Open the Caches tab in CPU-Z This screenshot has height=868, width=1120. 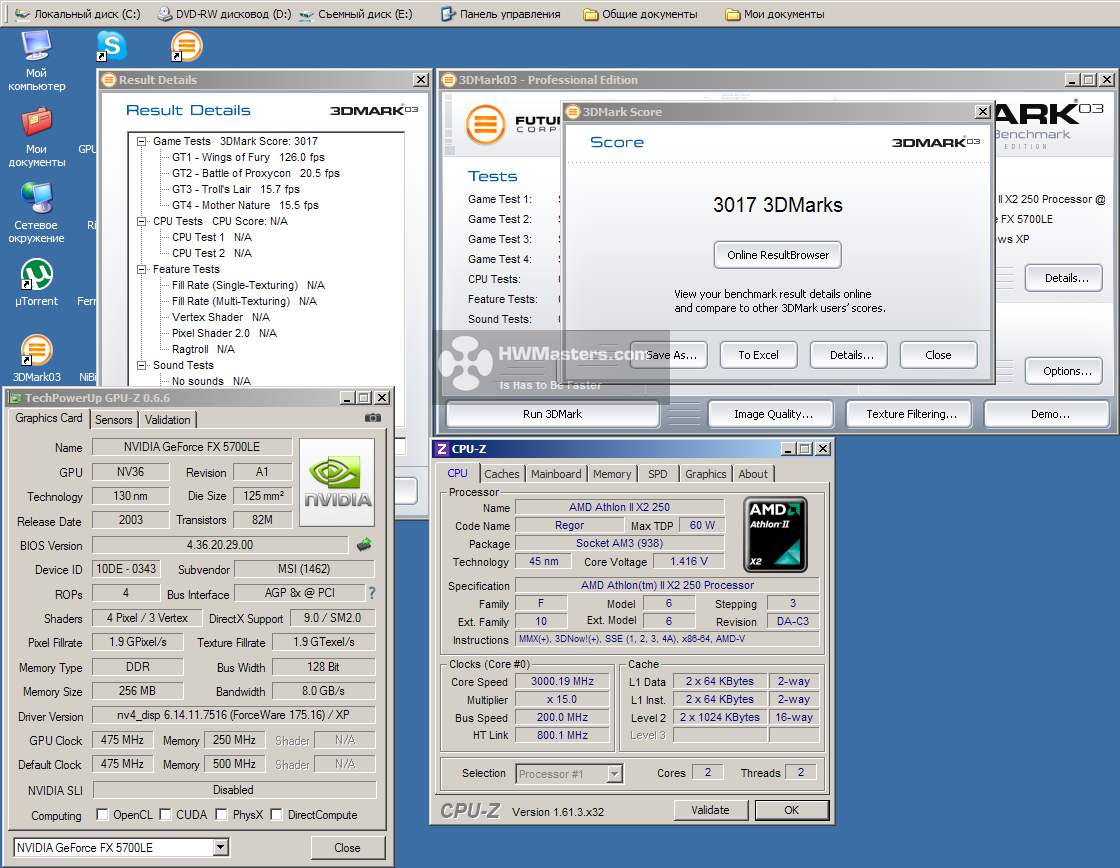coord(501,474)
